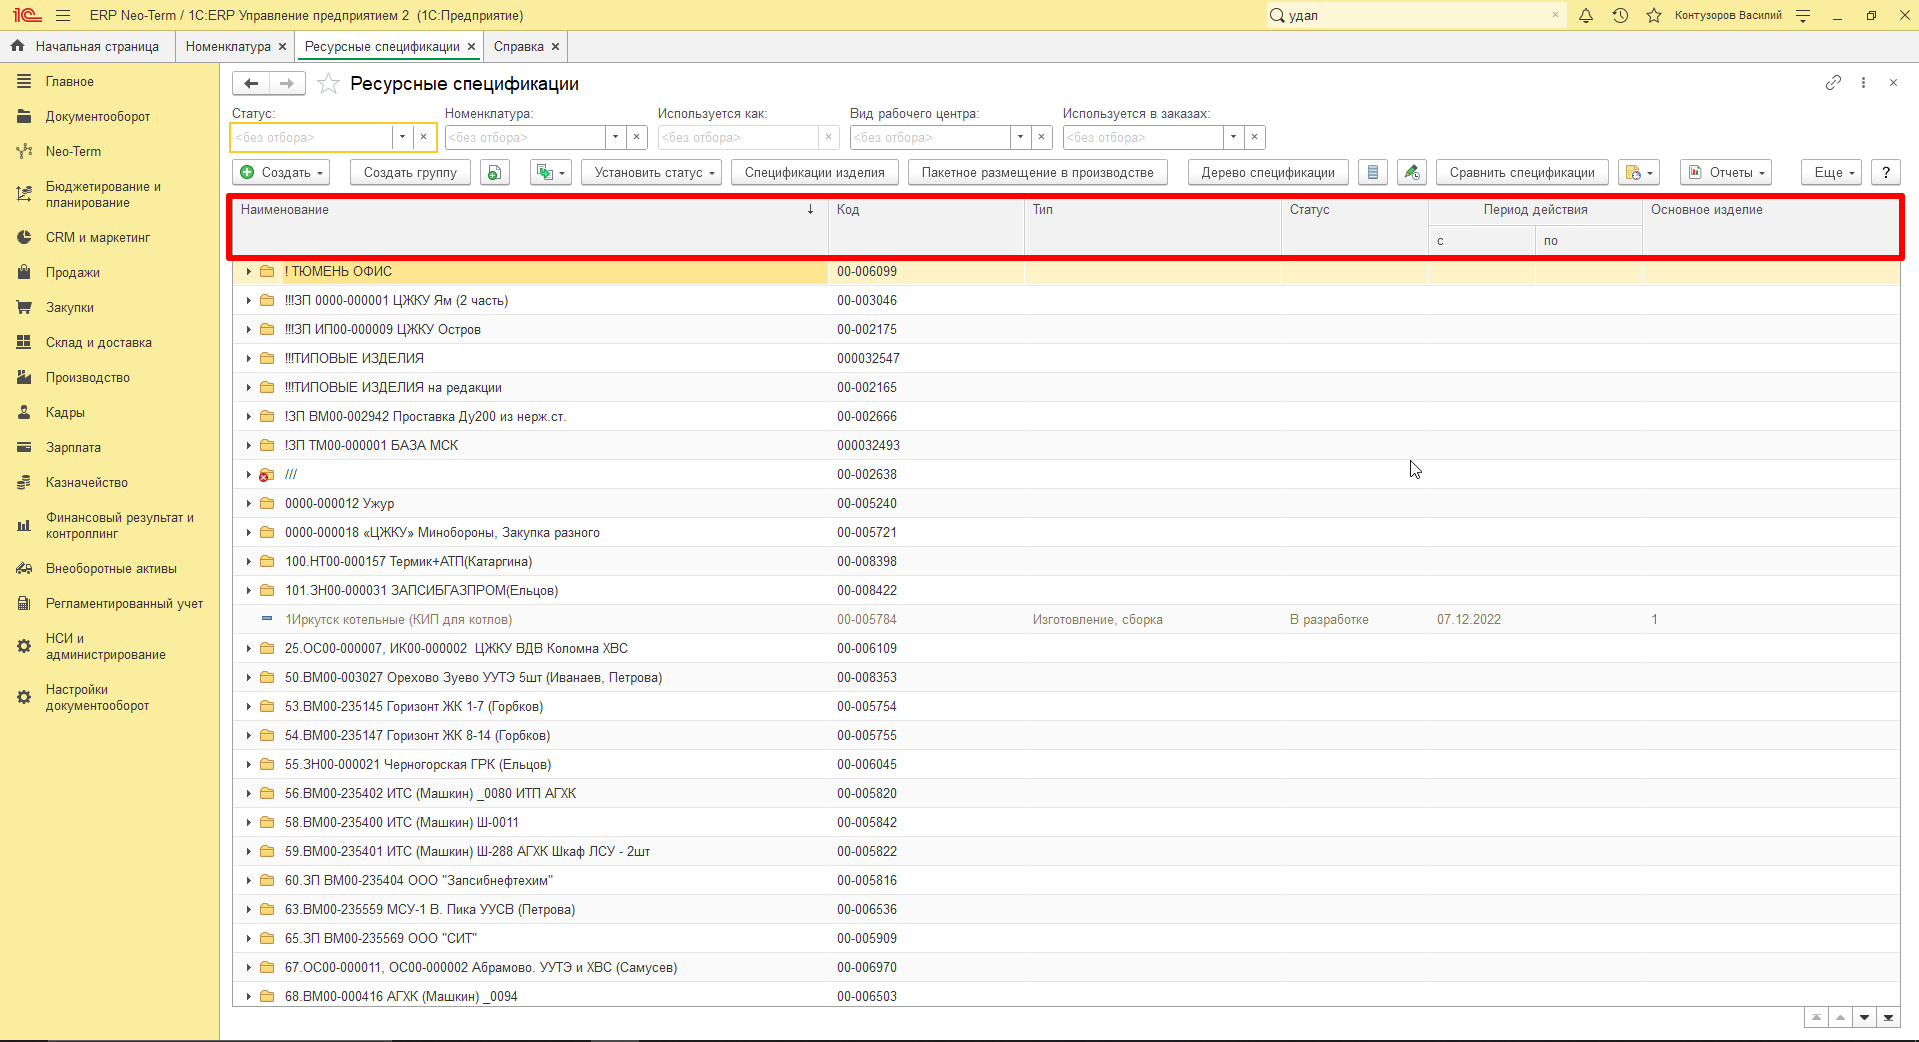Open the list view icon button
The height and width of the screenshot is (1042, 1919).
tap(1373, 172)
